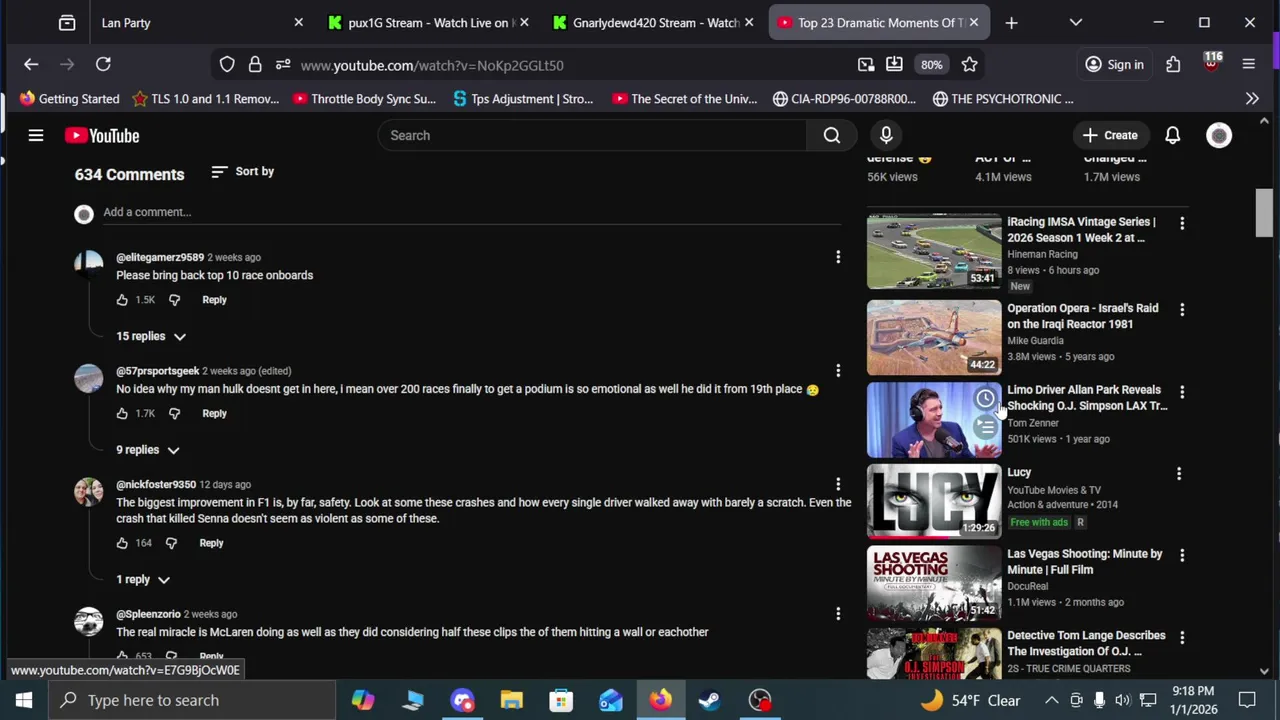Open Hineman Racing channel link
The image size is (1280, 720).
1042,254
